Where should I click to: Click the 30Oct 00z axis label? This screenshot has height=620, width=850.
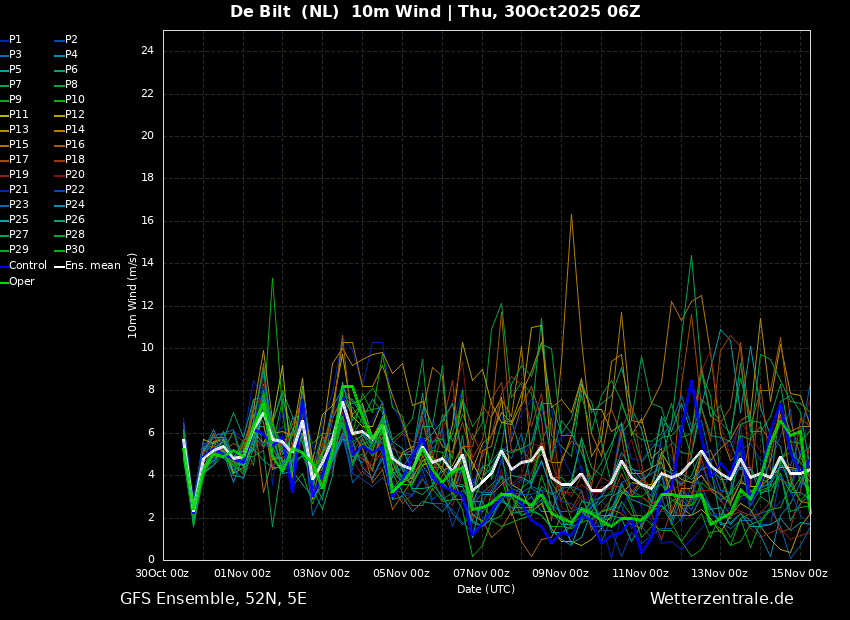coord(162,574)
